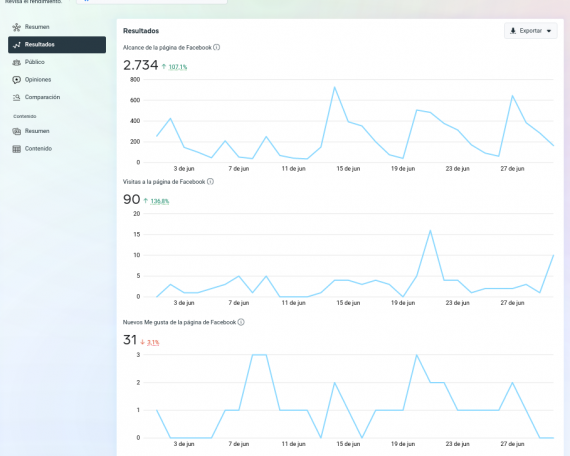
Task: Click the 20 axis label on visits chart
Action: [137, 214]
